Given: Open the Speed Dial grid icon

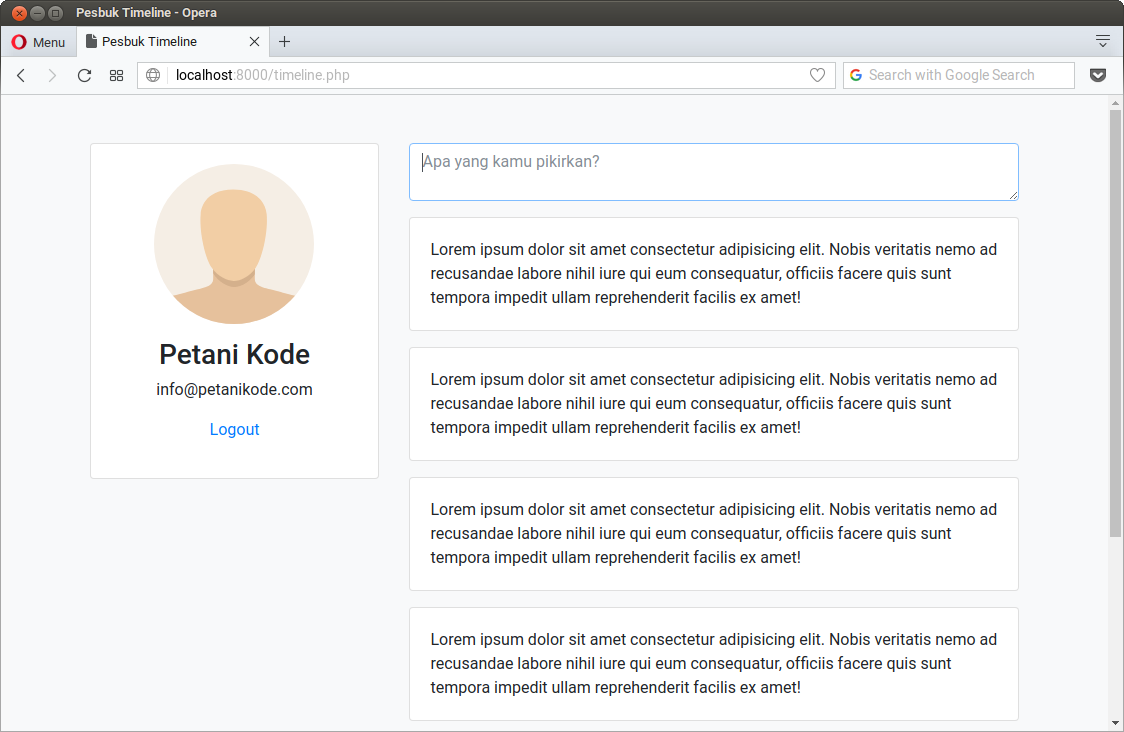Looking at the screenshot, I should point(116,75).
